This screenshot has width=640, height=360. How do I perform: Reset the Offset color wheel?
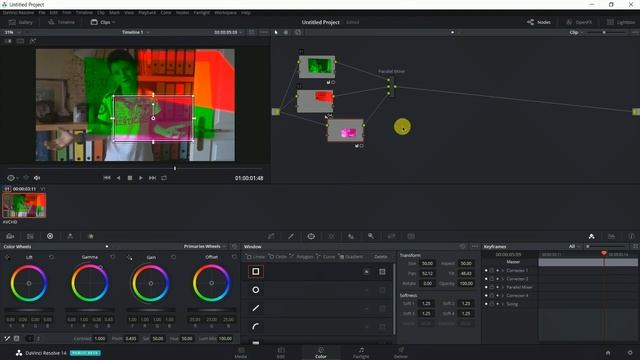[x=234, y=257]
